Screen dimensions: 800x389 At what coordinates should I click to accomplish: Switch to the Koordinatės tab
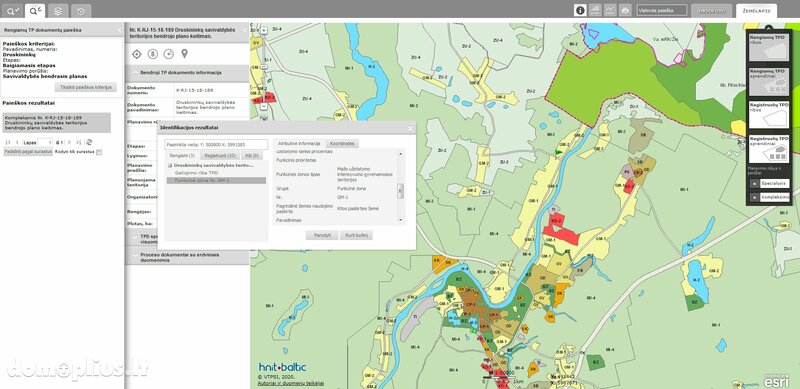coord(342,144)
